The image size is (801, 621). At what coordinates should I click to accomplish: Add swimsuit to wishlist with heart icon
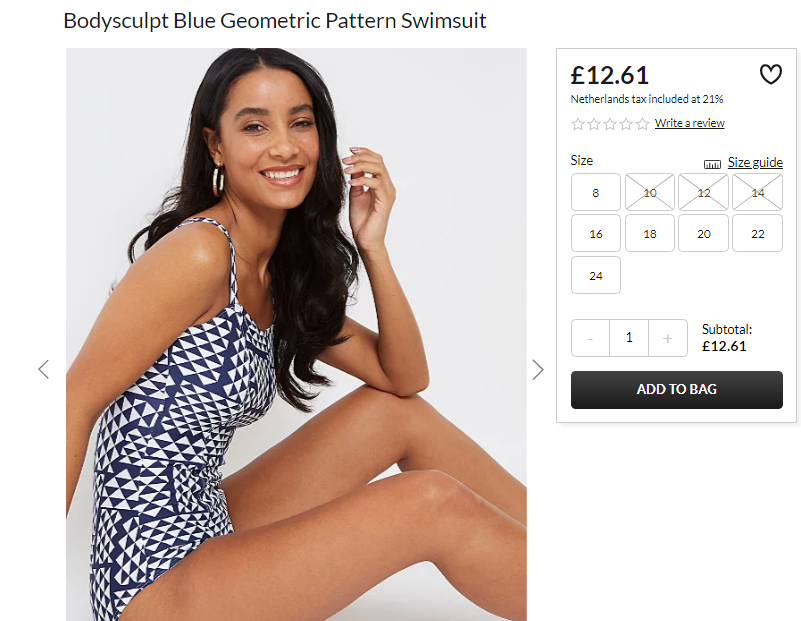[770, 75]
